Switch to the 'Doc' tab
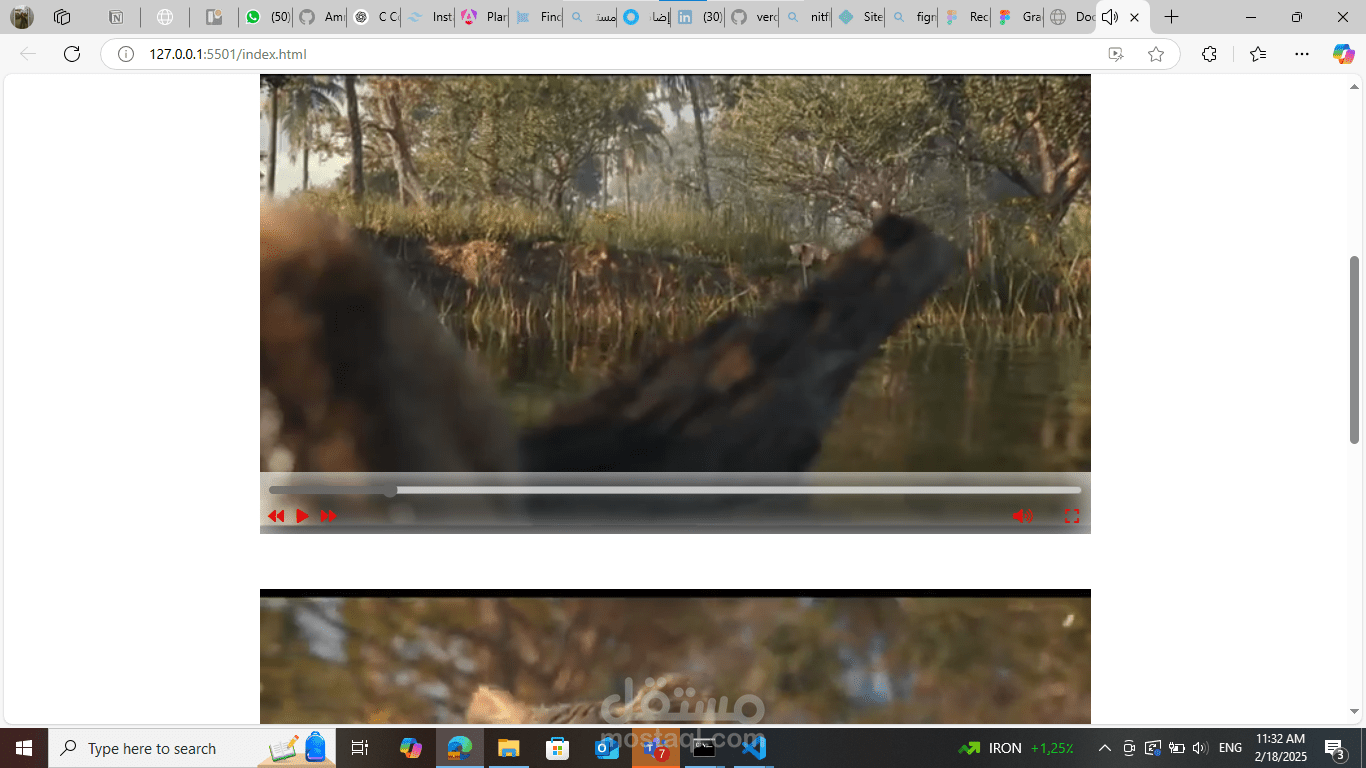Screen dimensions: 1366x768 pyautogui.click(x=1072, y=17)
